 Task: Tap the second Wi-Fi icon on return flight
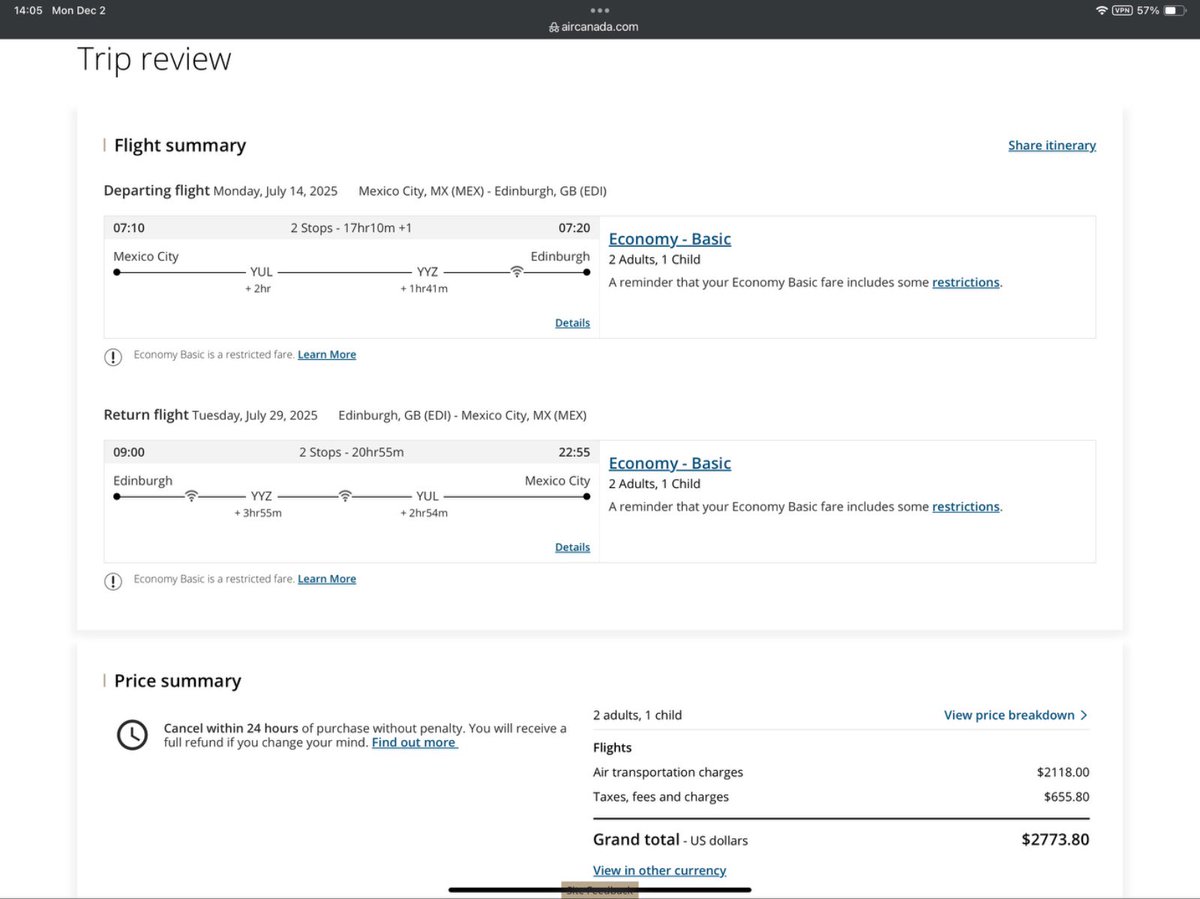345,495
